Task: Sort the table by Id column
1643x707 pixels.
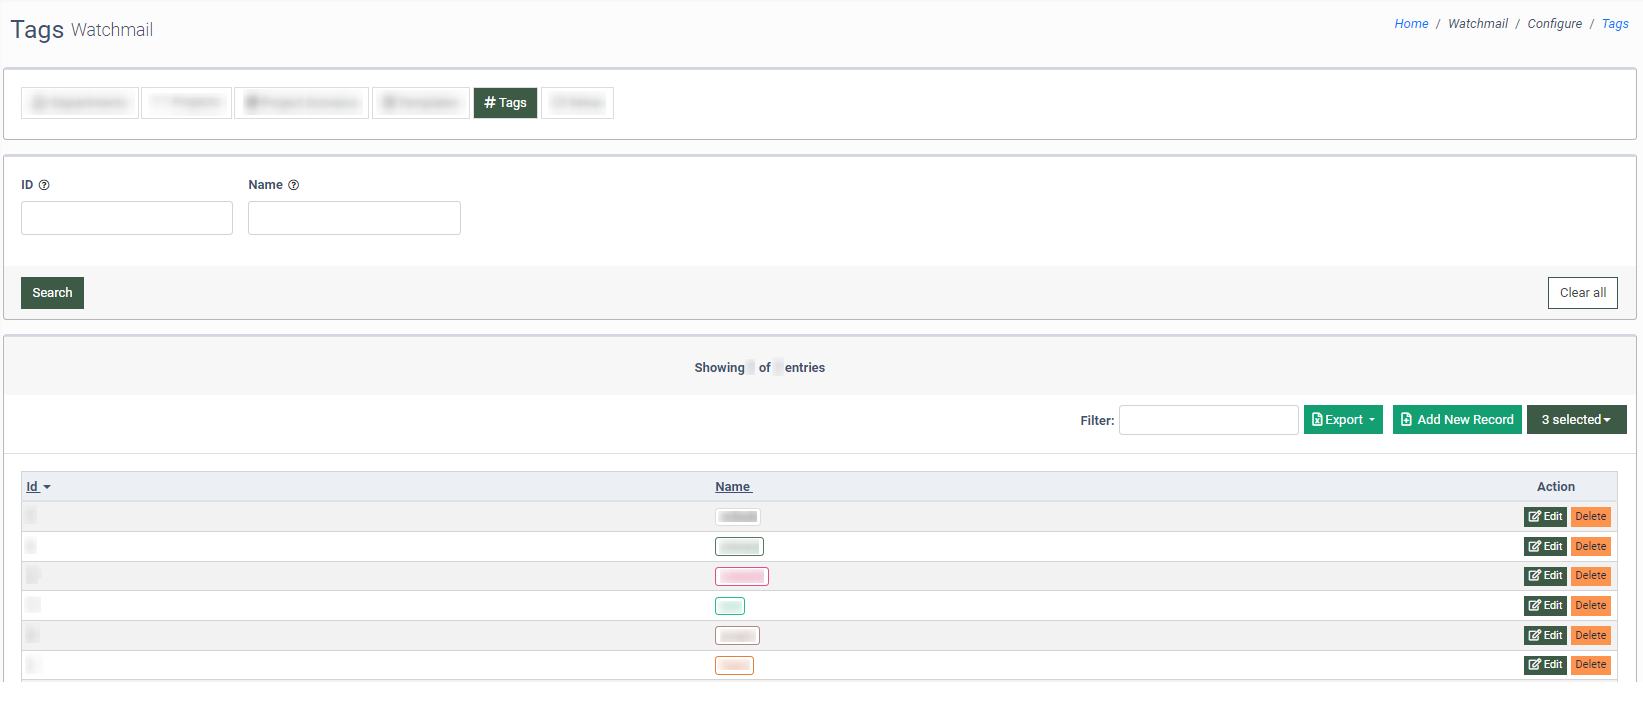Action: (33, 487)
